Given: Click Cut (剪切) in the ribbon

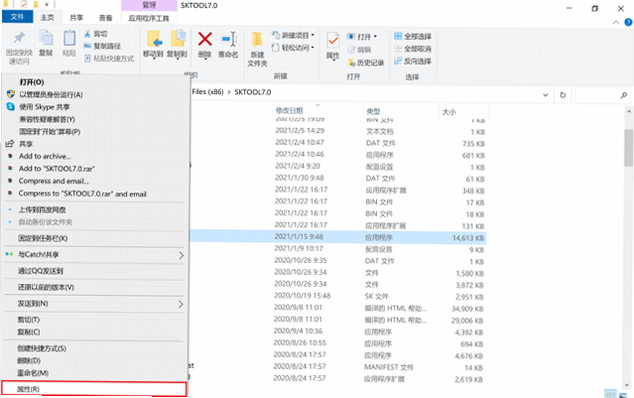Looking at the screenshot, I should 96,34.
